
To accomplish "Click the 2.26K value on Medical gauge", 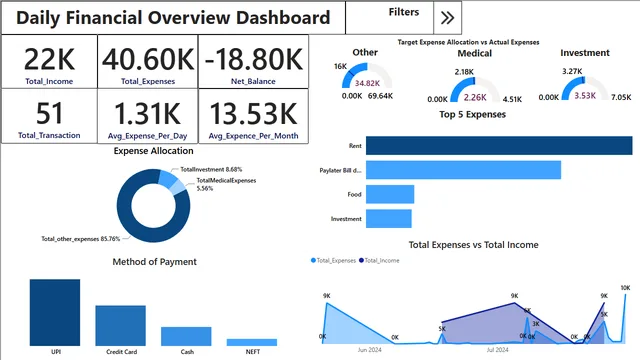I will [475, 98].
